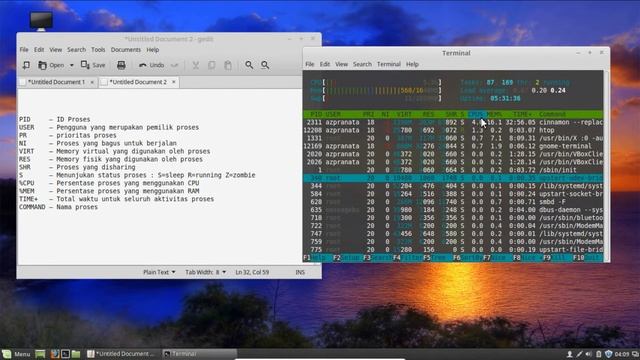640x360 pixels.
Task: Click the Find magnifier icon in gedit
Action: pos(249,65)
